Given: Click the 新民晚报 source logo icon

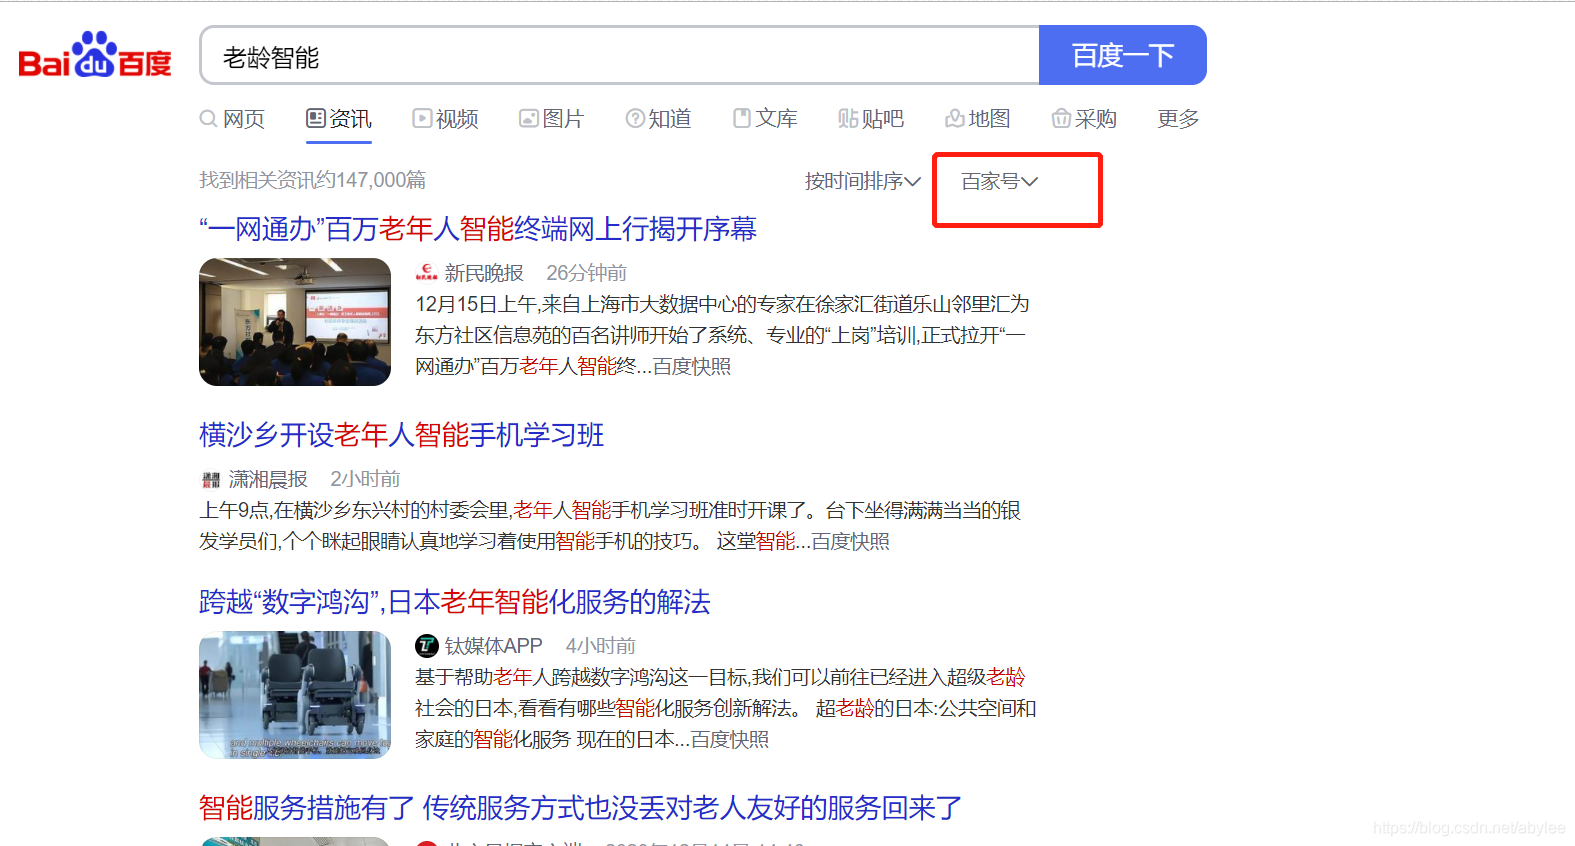Looking at the screenshot, I should tap(427, 272).
